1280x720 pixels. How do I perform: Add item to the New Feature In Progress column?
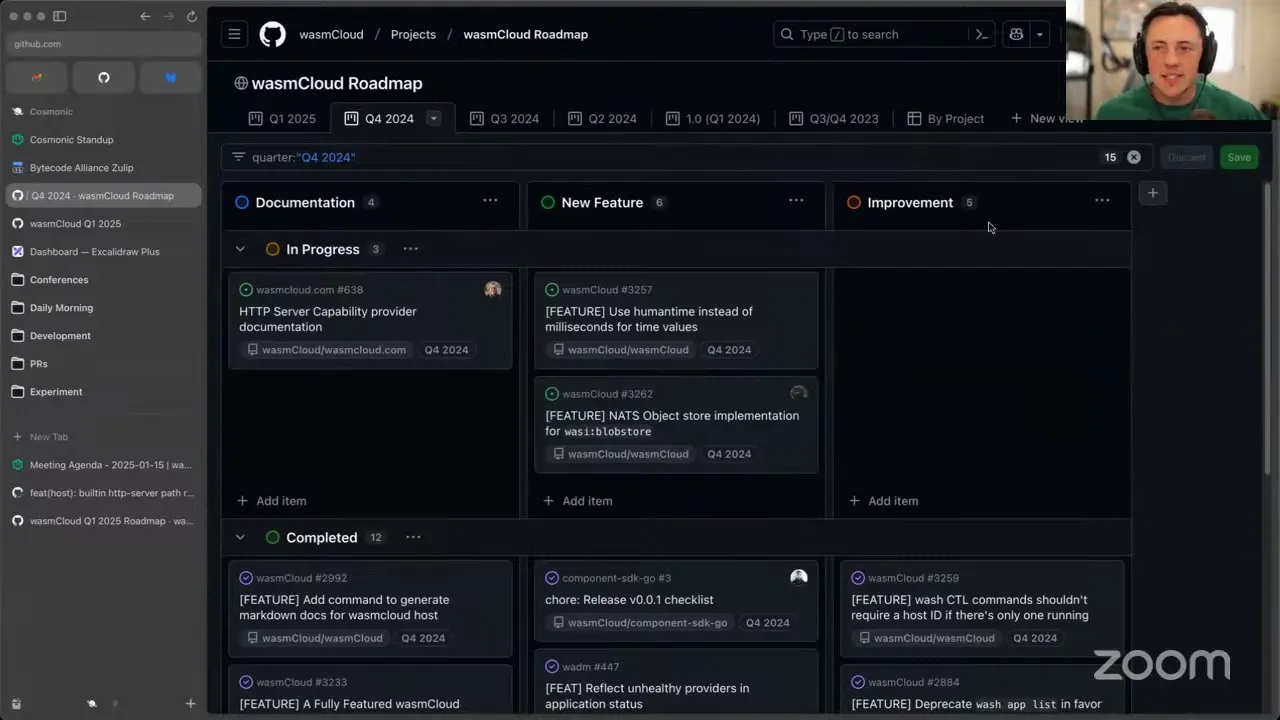(x=578, y=501)
